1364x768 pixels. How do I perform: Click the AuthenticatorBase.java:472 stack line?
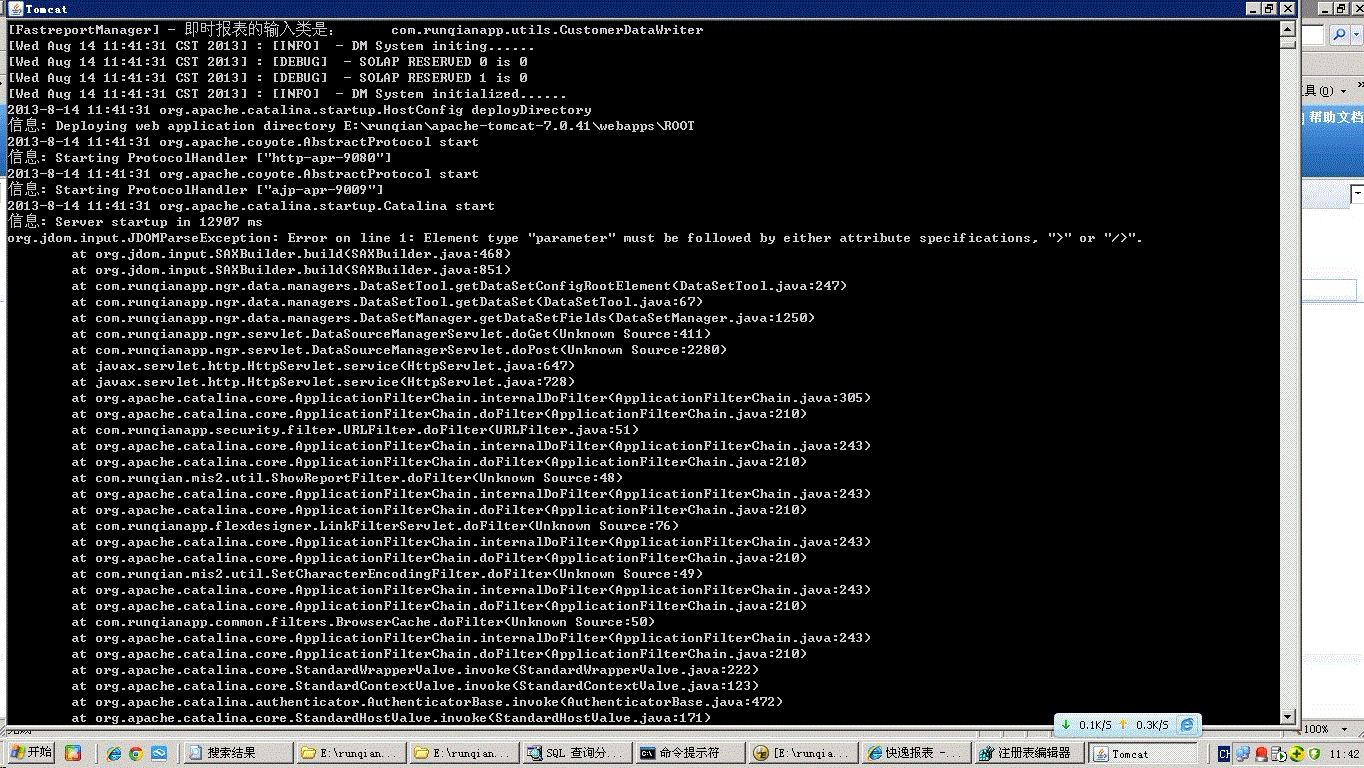(x=427, y=702)
